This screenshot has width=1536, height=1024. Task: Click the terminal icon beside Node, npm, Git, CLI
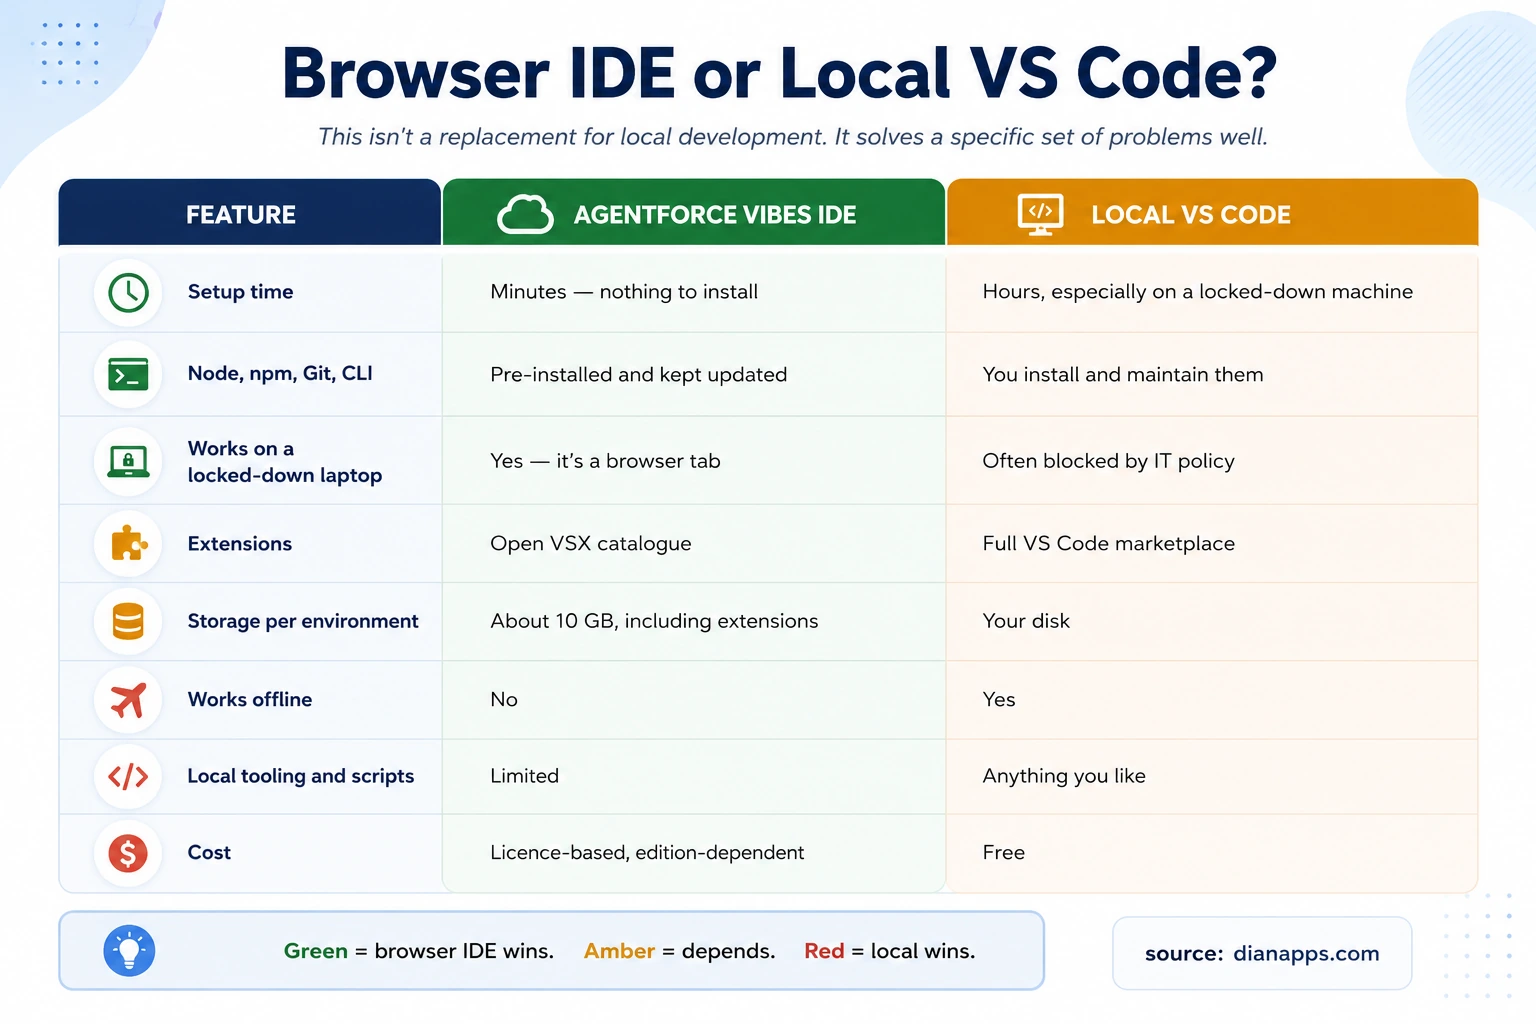(128, 375)
